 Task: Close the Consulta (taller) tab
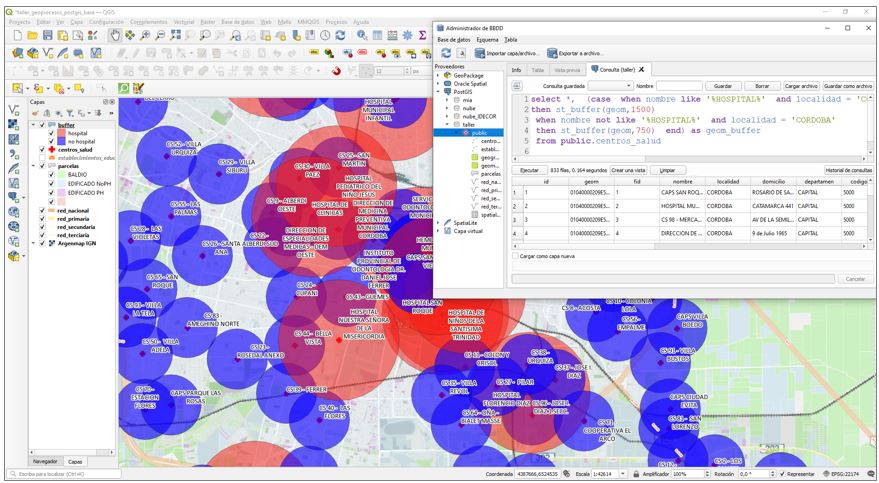641,70
